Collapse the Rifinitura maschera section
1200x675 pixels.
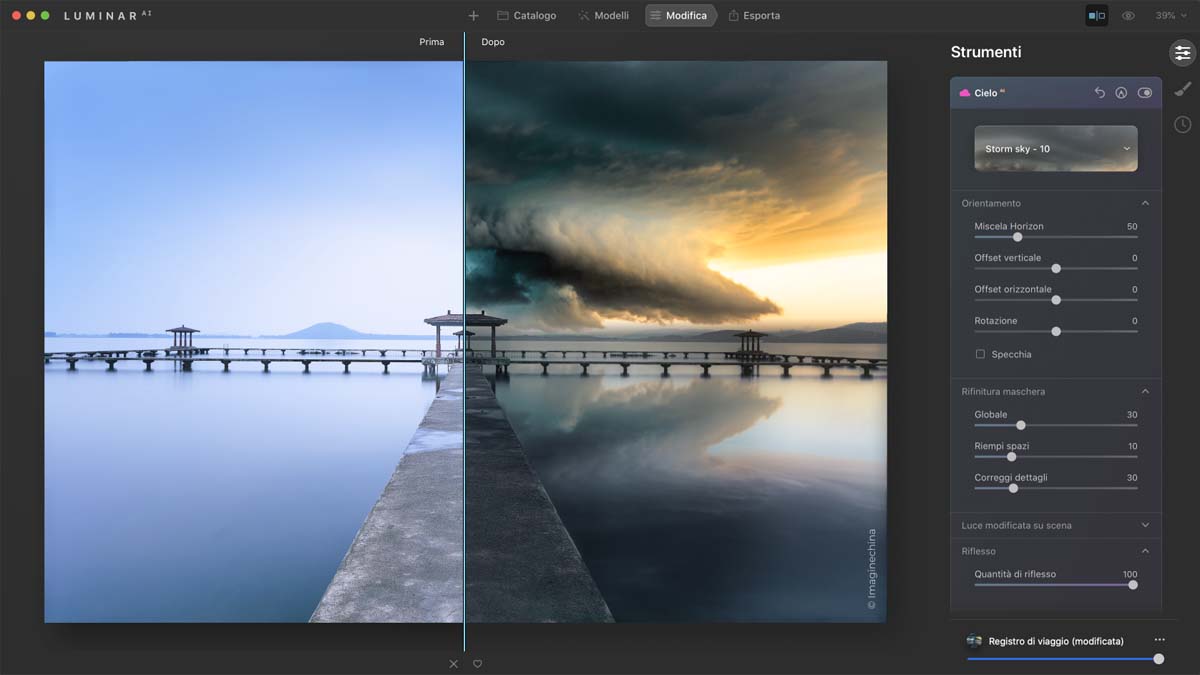click(1145, 391)
